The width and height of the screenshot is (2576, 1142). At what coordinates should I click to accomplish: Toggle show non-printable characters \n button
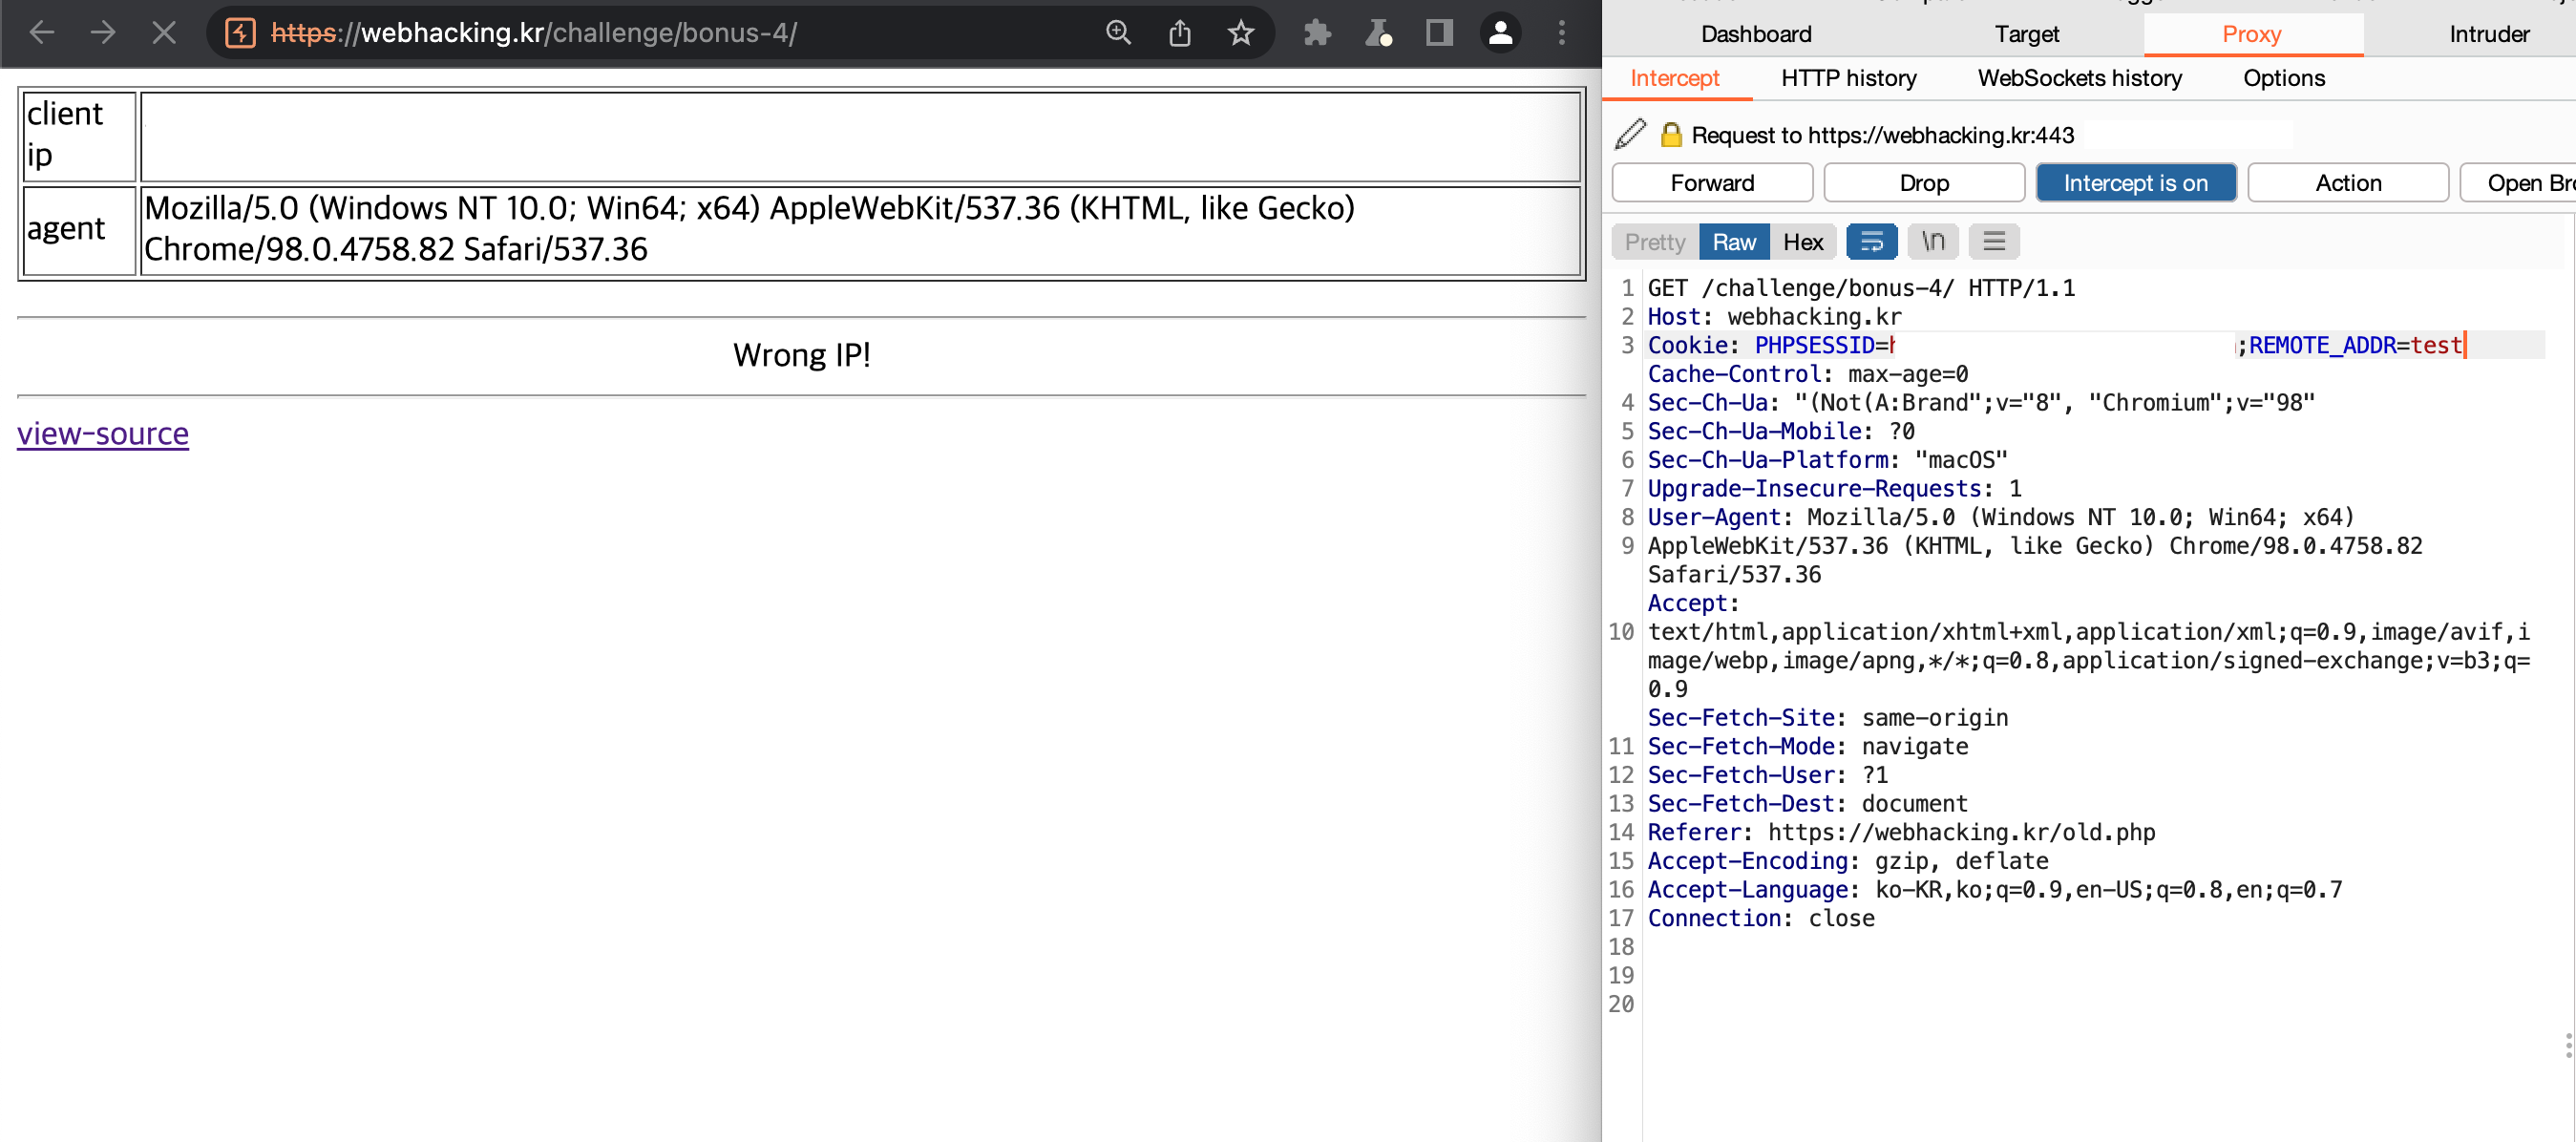1933,242
